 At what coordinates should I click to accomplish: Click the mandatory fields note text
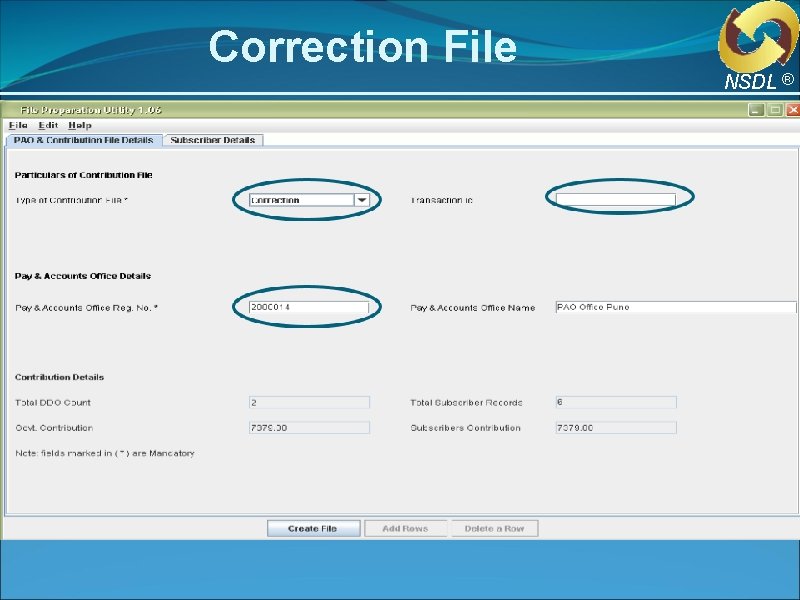[105, 453]
